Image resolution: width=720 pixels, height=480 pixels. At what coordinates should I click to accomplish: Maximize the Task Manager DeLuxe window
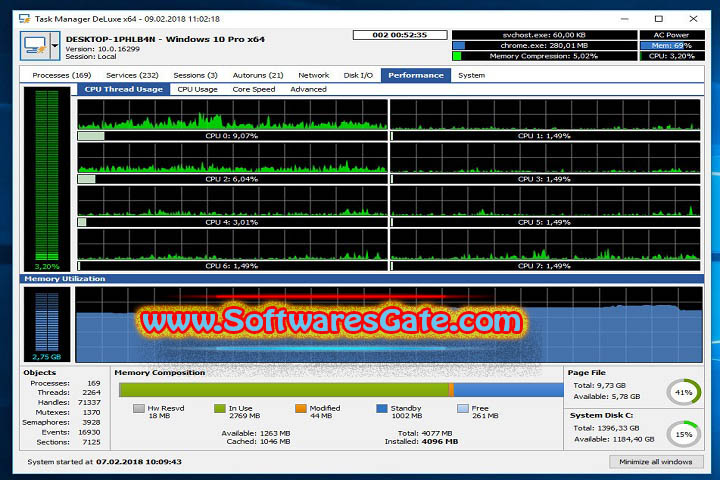coord(658,19)
